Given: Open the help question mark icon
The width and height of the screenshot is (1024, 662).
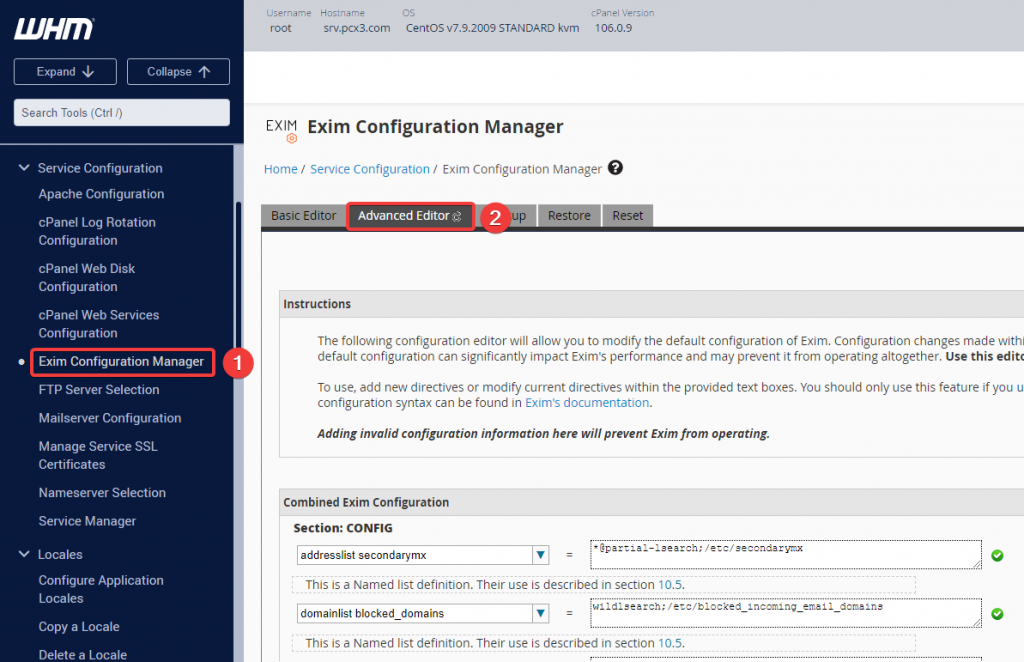Looking at the screenshot, I should pyautogui.click(x=615, y=168).
